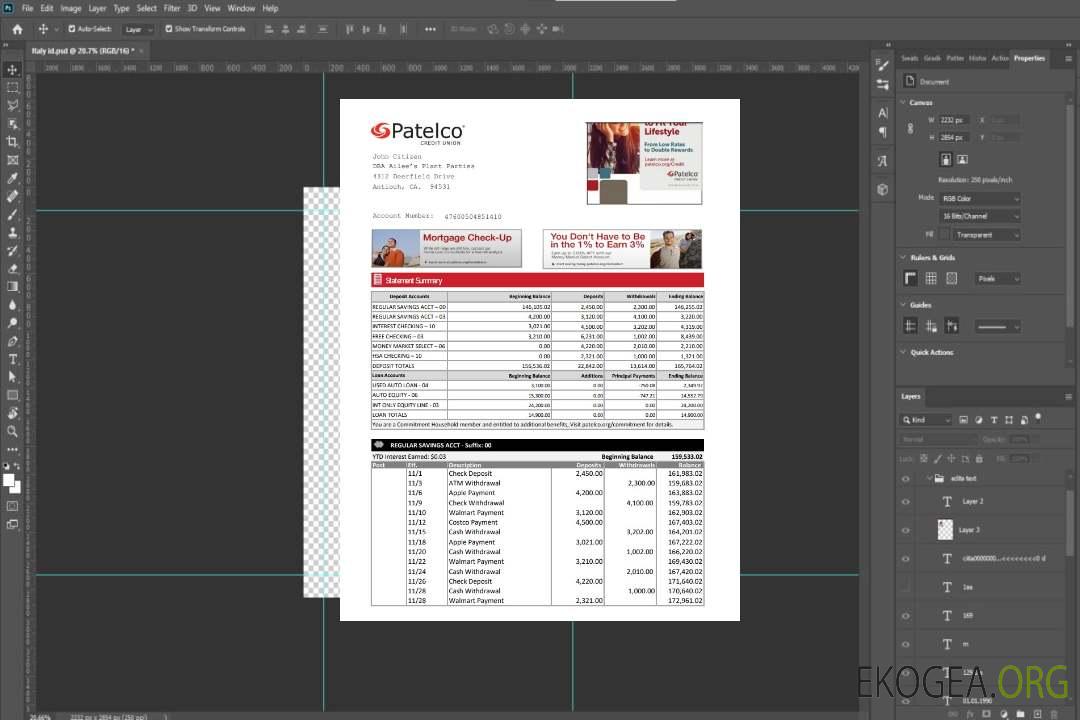This screenshot has width=1080, height=720.
Task: Select the Crop tool
Action: 12,142
